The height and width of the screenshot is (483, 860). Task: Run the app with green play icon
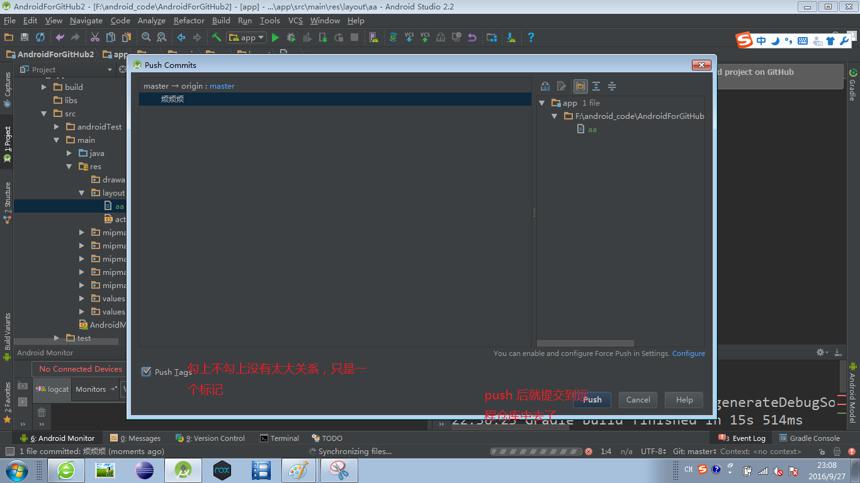coord(275,38)
